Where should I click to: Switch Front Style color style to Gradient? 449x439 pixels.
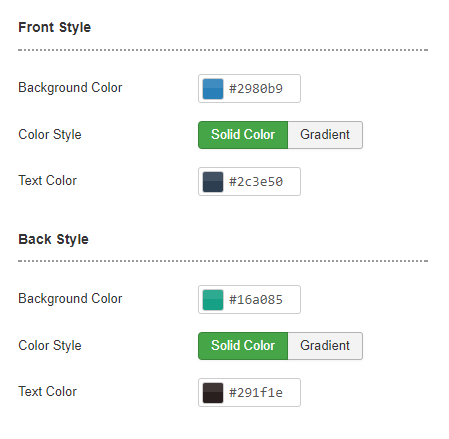point(325,135)
